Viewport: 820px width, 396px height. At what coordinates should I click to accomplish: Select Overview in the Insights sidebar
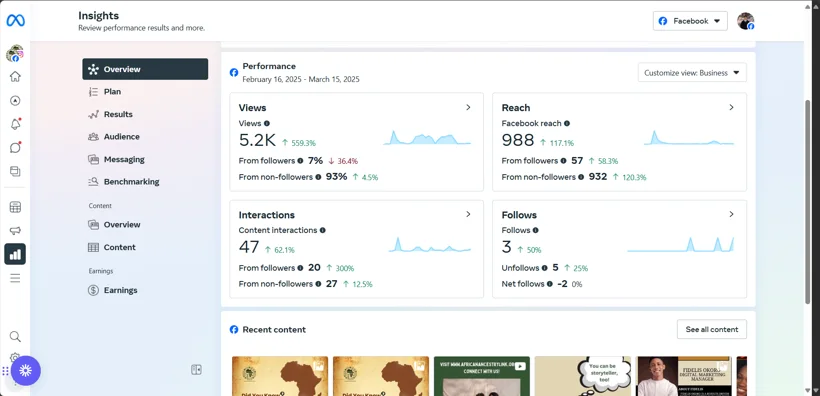145,69
